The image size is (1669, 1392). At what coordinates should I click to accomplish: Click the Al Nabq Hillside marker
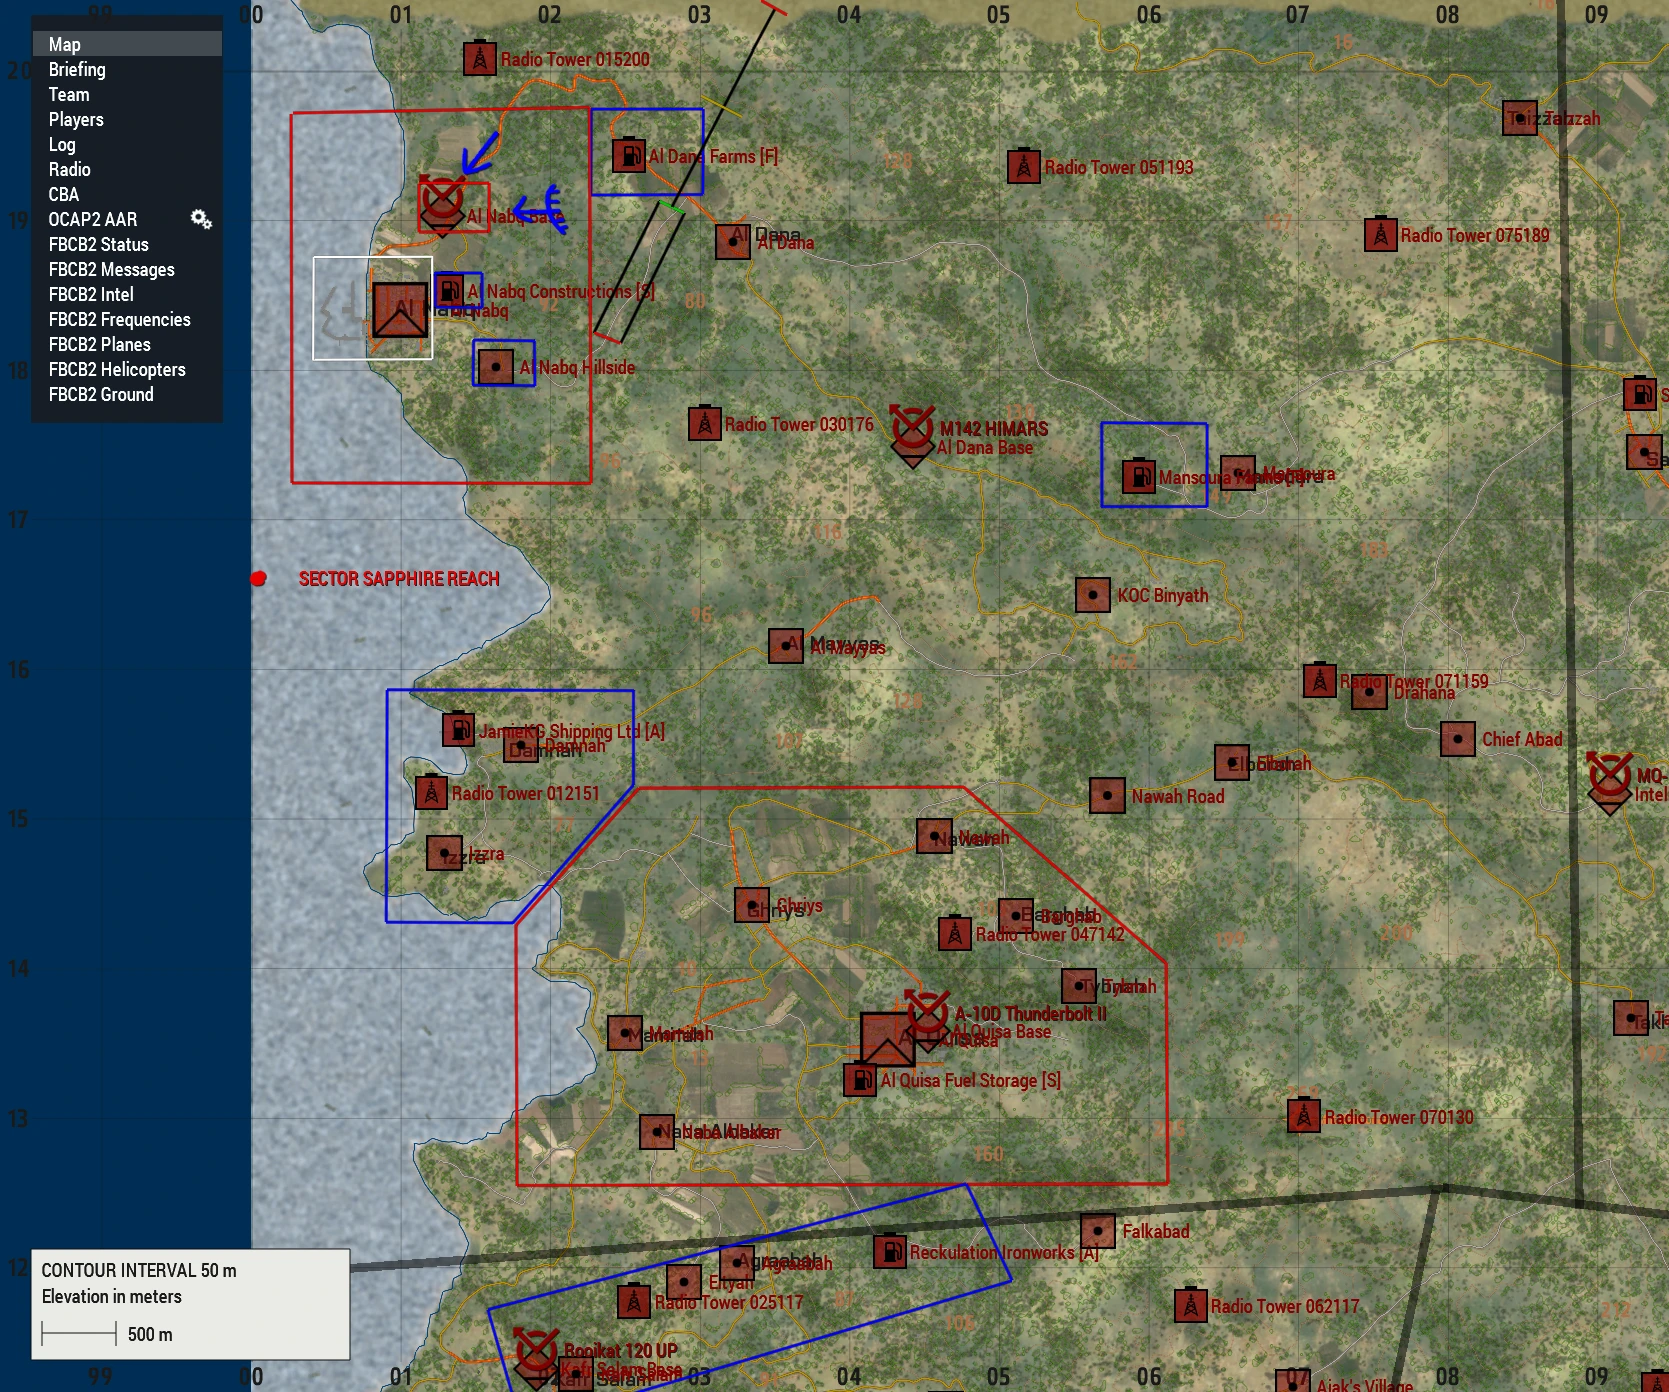point(496,367)
